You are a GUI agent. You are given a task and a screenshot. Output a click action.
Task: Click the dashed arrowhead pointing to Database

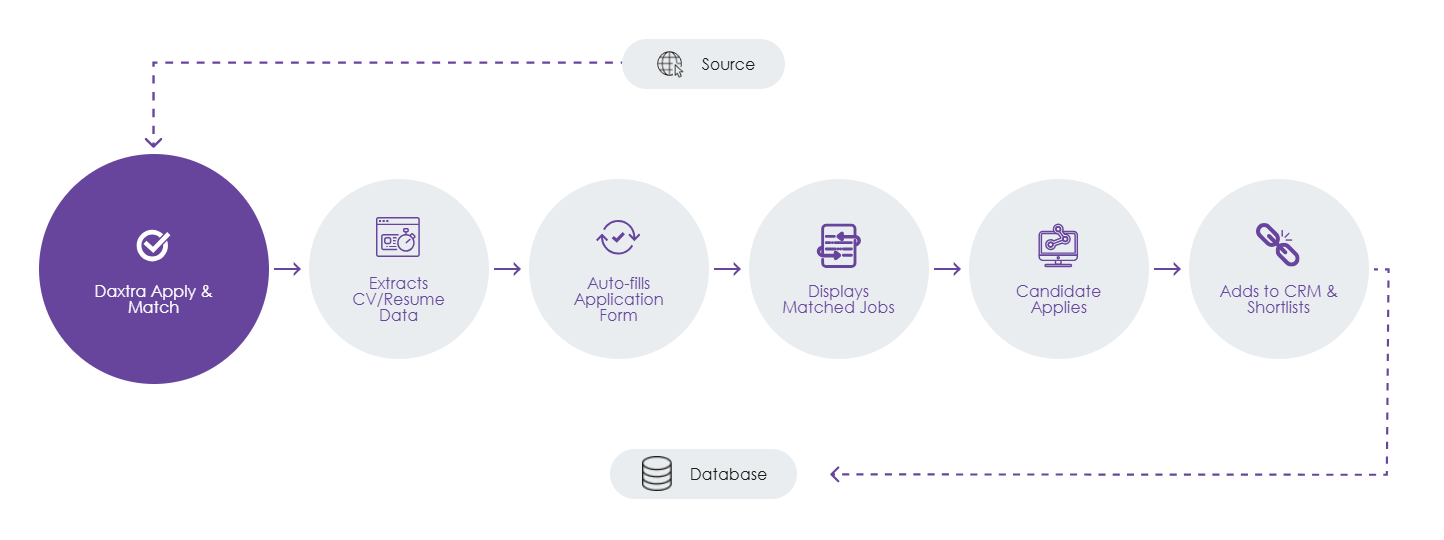(837, 474)
